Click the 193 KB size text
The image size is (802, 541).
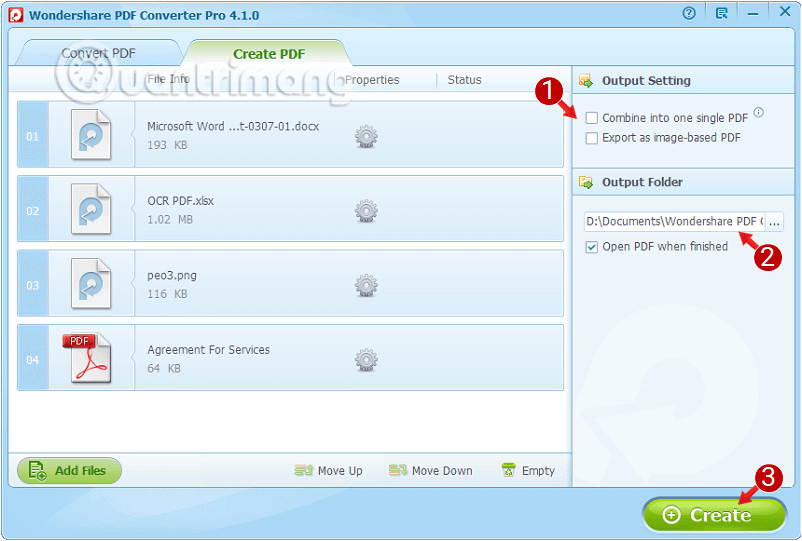[167, 145]
